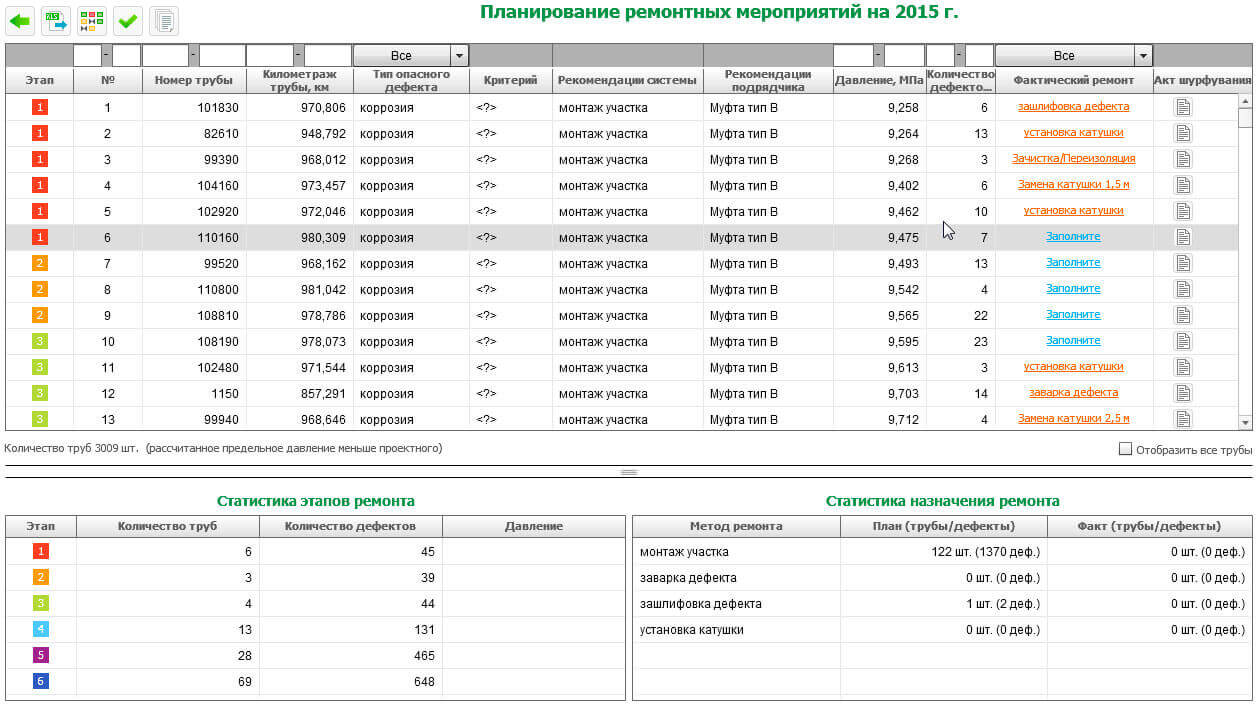Click the 'монтаж участка' row in repair statistics

coord(942,551)
